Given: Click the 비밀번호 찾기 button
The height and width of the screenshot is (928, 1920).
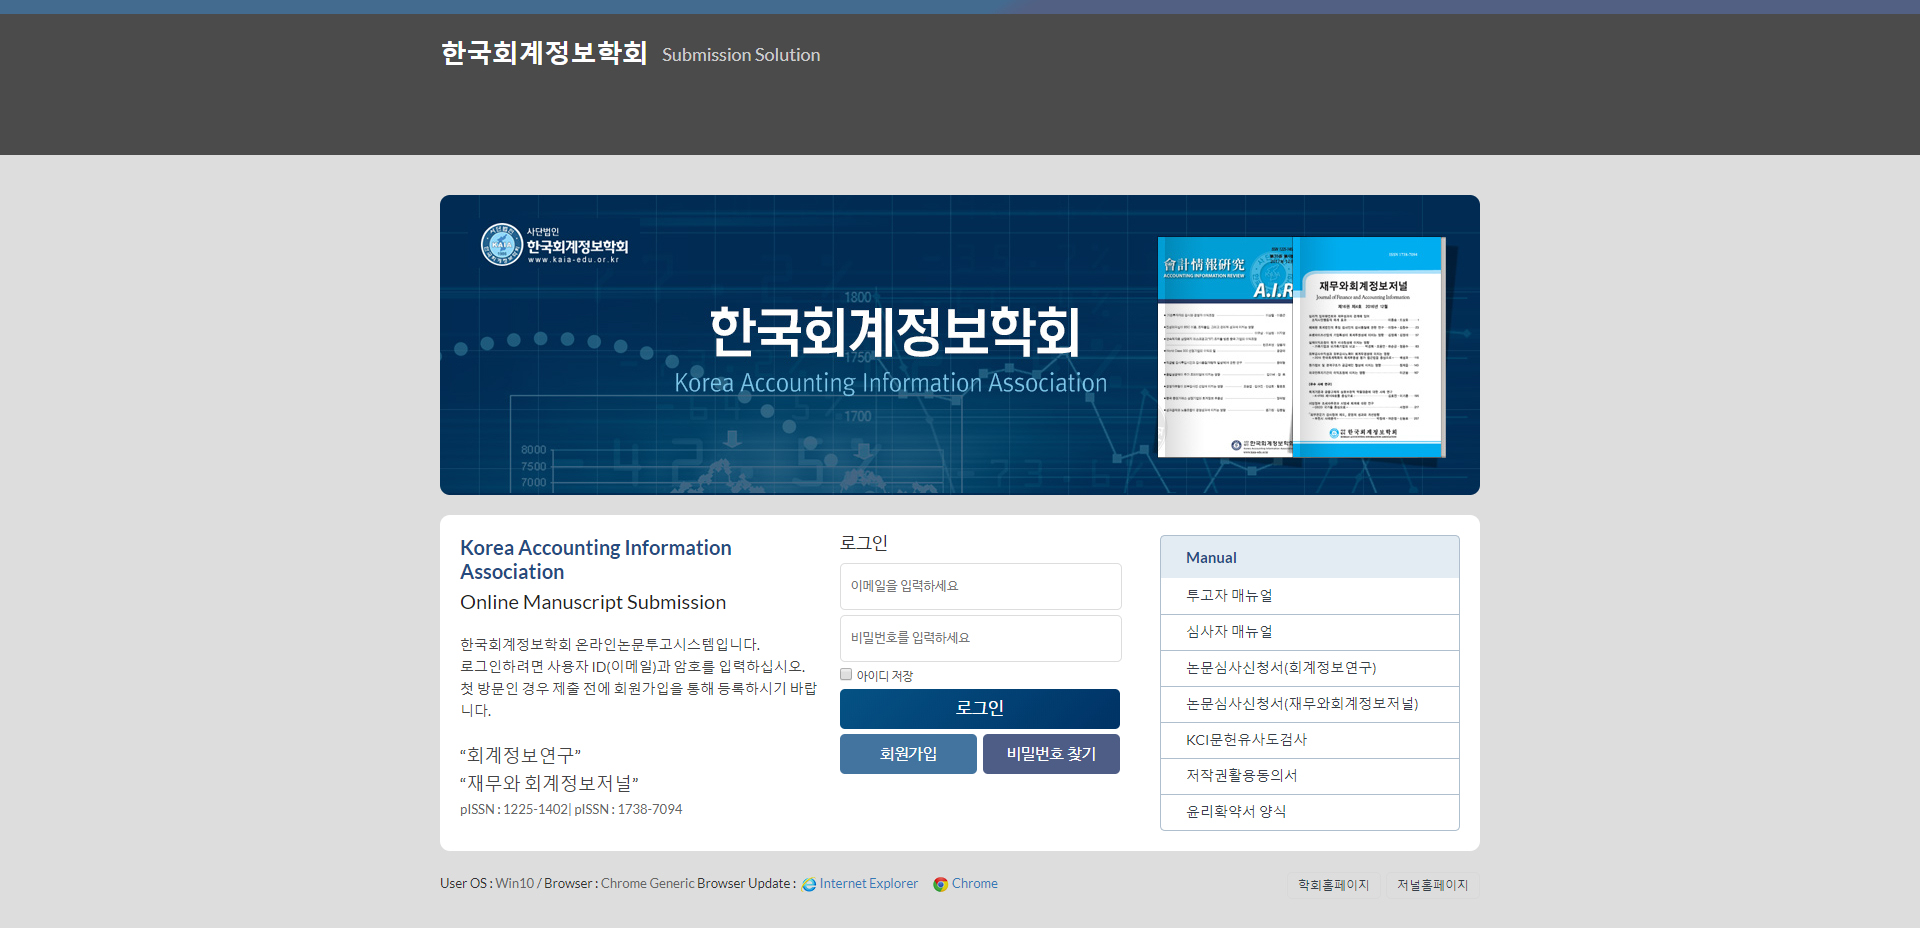Looking at the screenshot, I should [x=1051, y=754].
